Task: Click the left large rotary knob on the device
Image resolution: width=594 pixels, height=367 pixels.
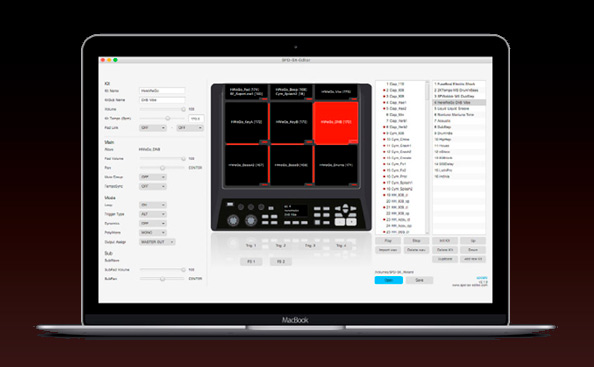Action: point(233,220)
